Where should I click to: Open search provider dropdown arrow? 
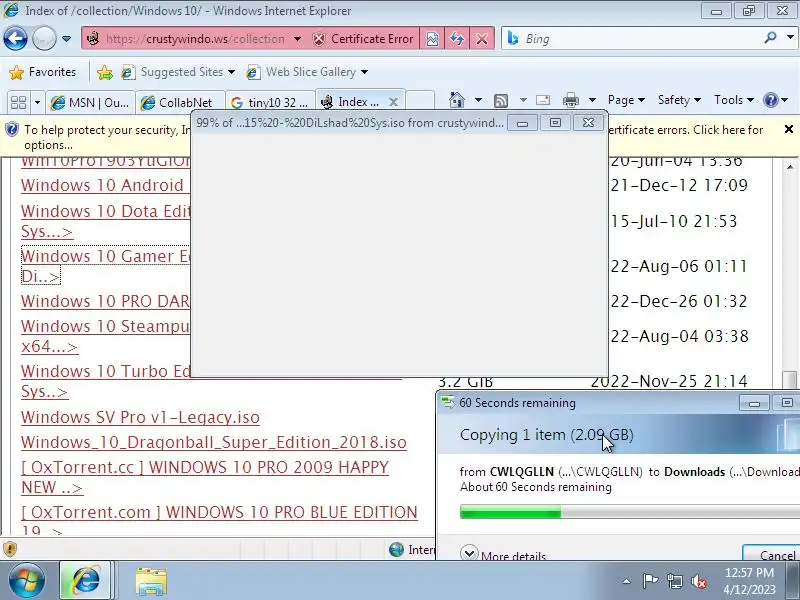pyautogui.click(x=790, y=38)
